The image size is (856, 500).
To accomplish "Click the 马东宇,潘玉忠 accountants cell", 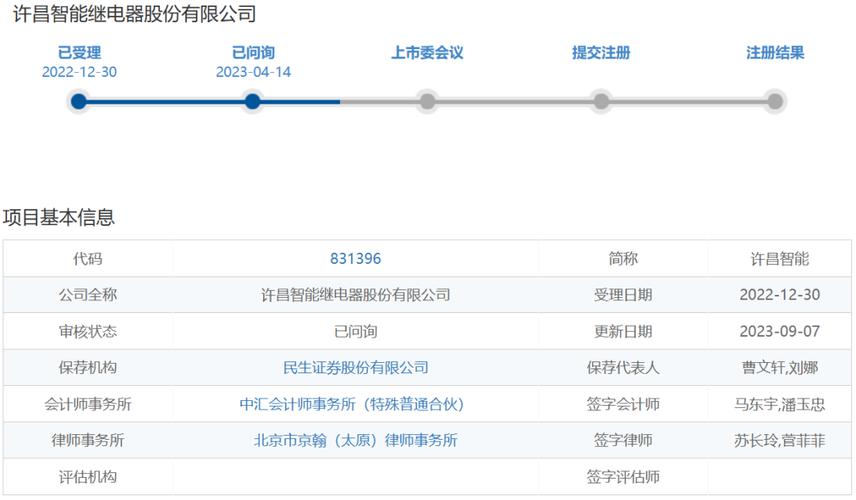I will [x=780, y=404].
